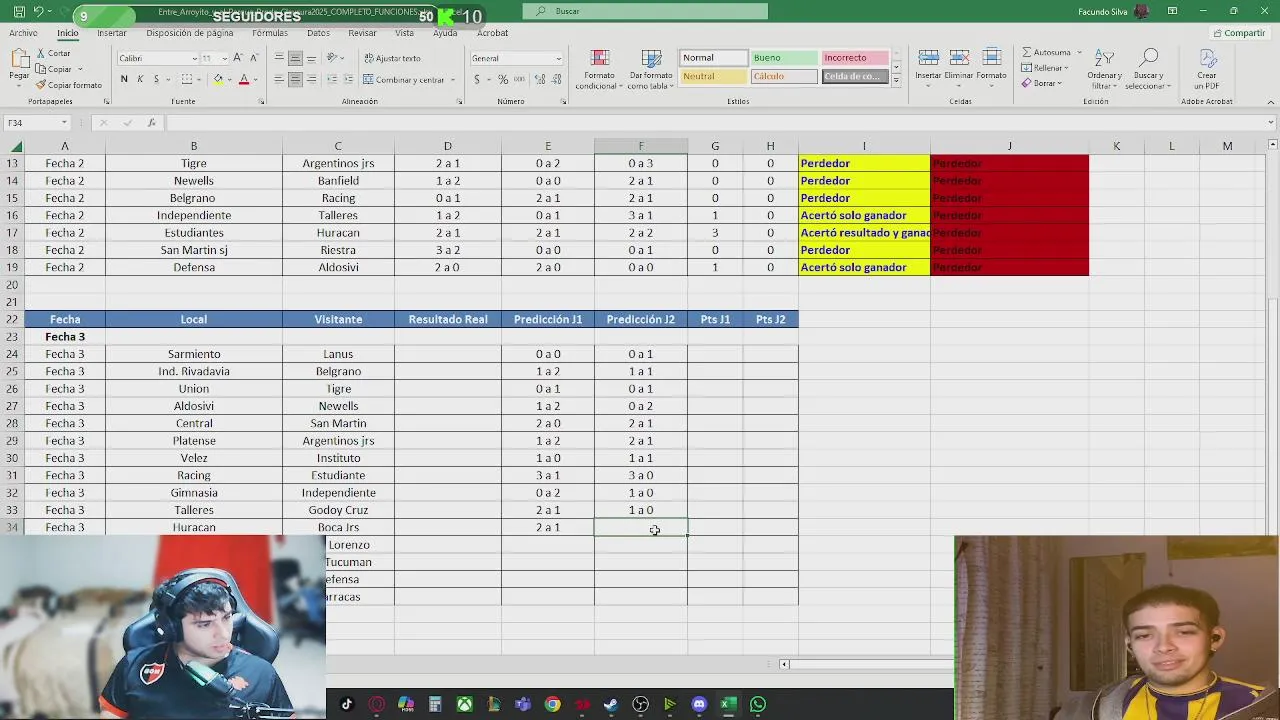Image resolution: width=1280 pixels, height=720 pixels.
Task: Click the Buscar search box
Action: tap(645, 11)
